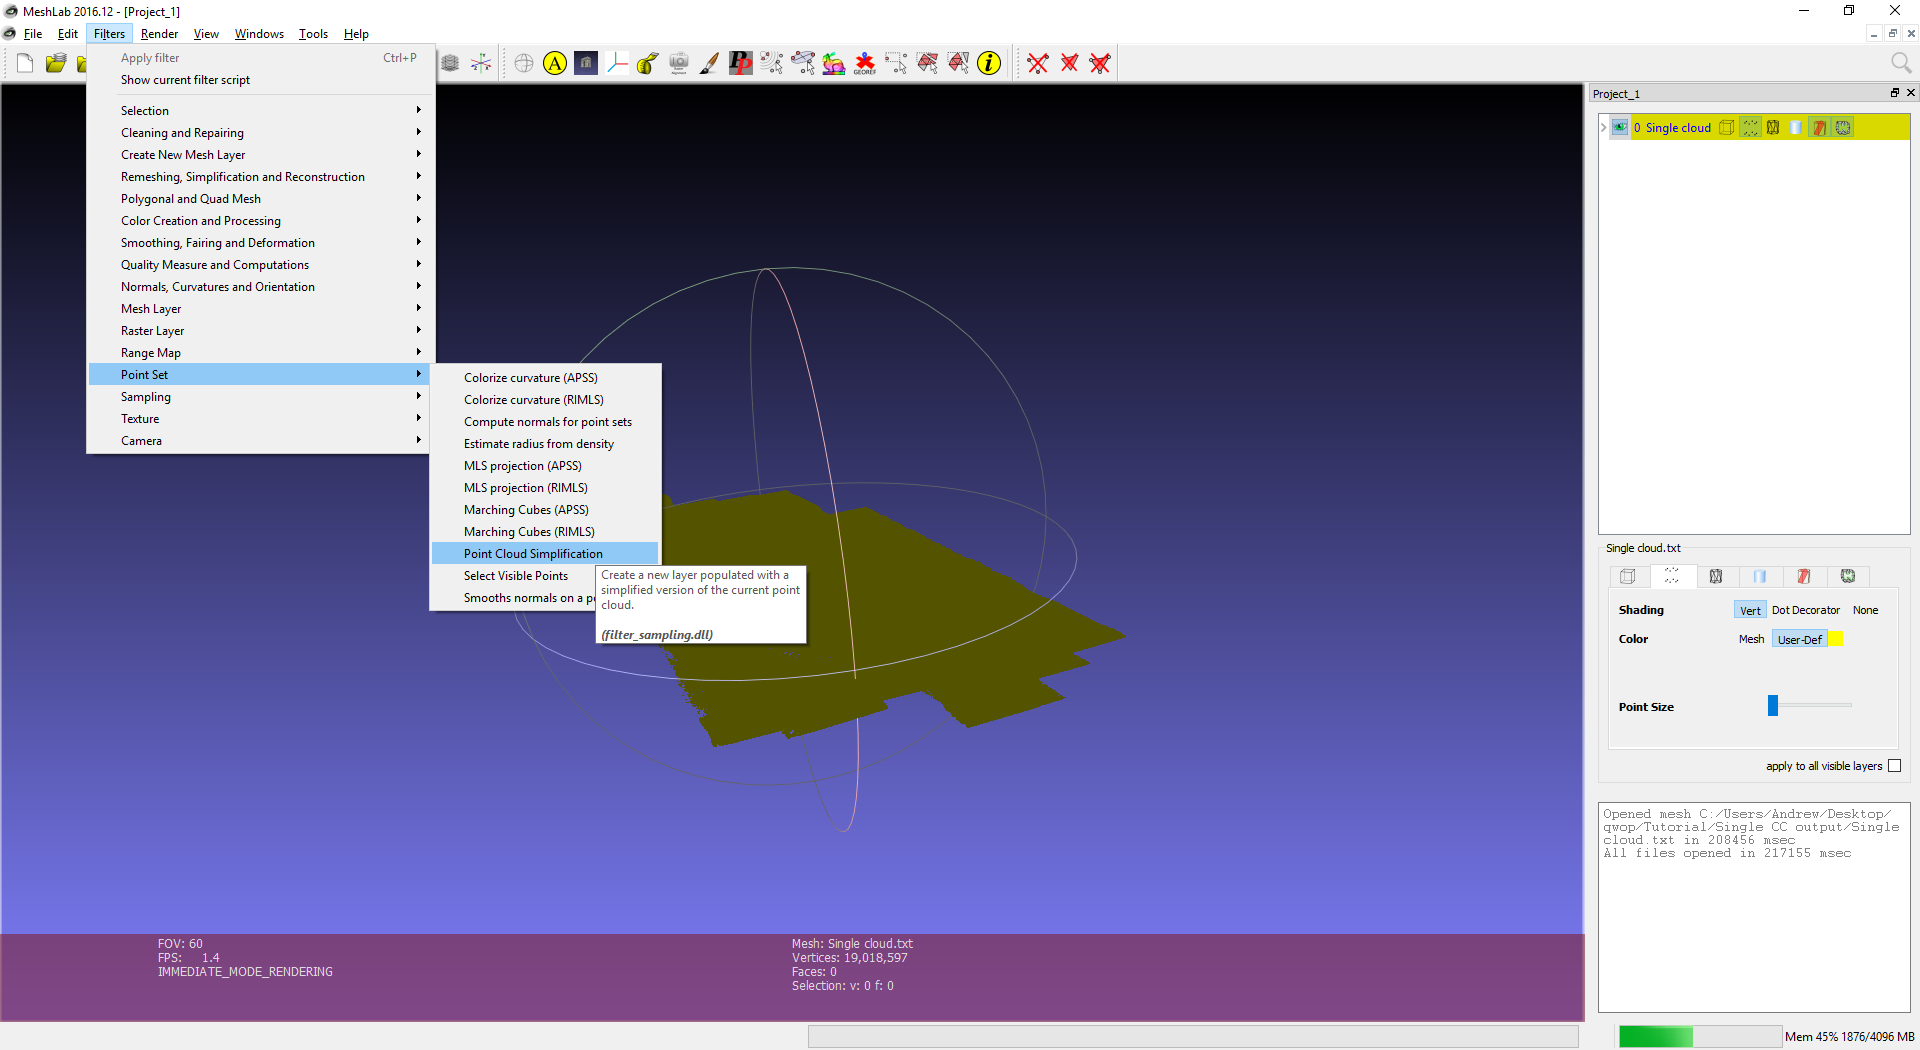This screenshot has width=1920, height=1050.
Task: Adjust the Point Size slider
Action: [1771, 705]
